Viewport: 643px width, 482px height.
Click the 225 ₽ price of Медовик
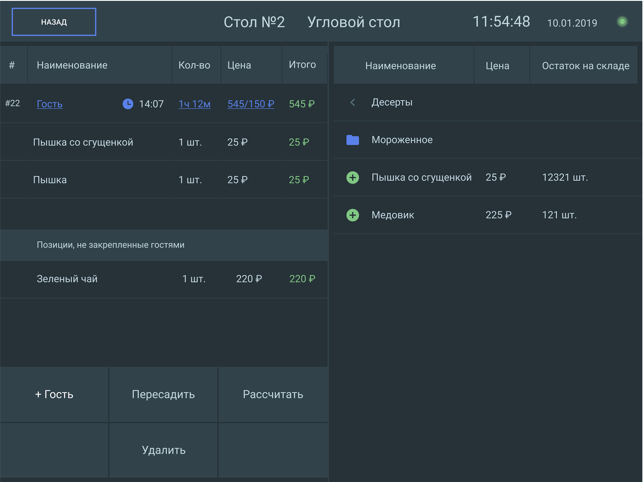click(x=498, y=215)
